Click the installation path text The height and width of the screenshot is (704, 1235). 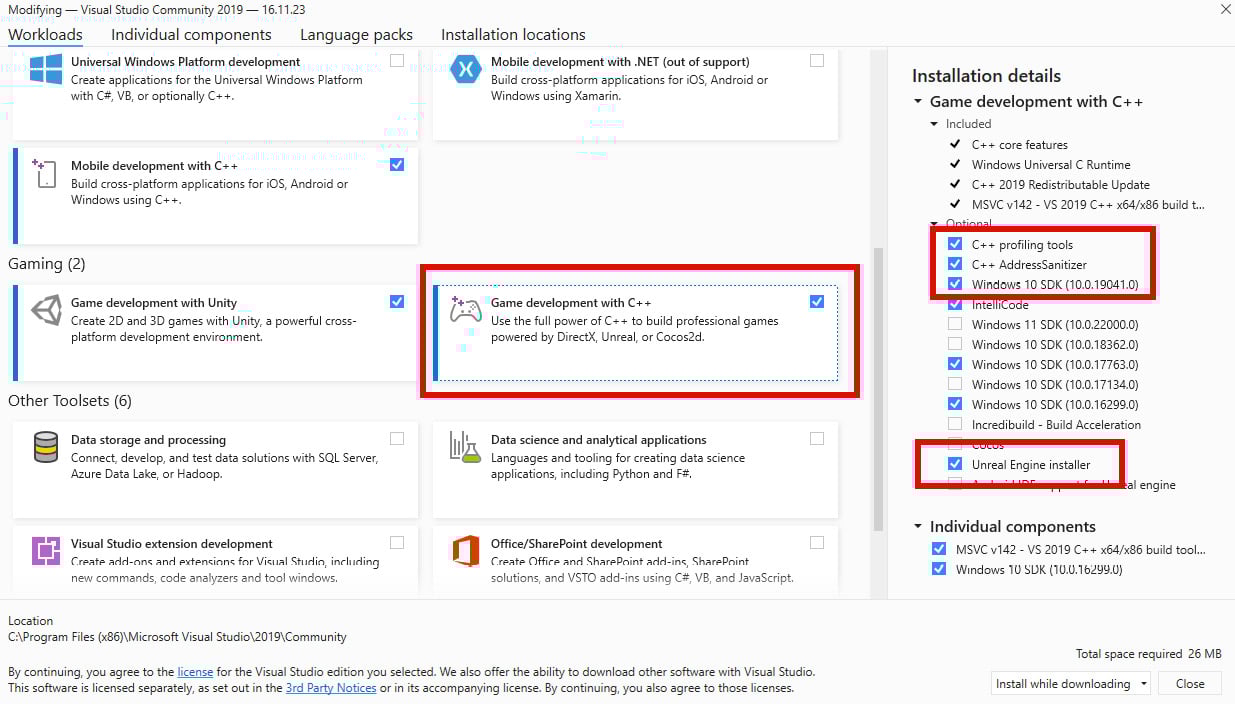point(177,637)
